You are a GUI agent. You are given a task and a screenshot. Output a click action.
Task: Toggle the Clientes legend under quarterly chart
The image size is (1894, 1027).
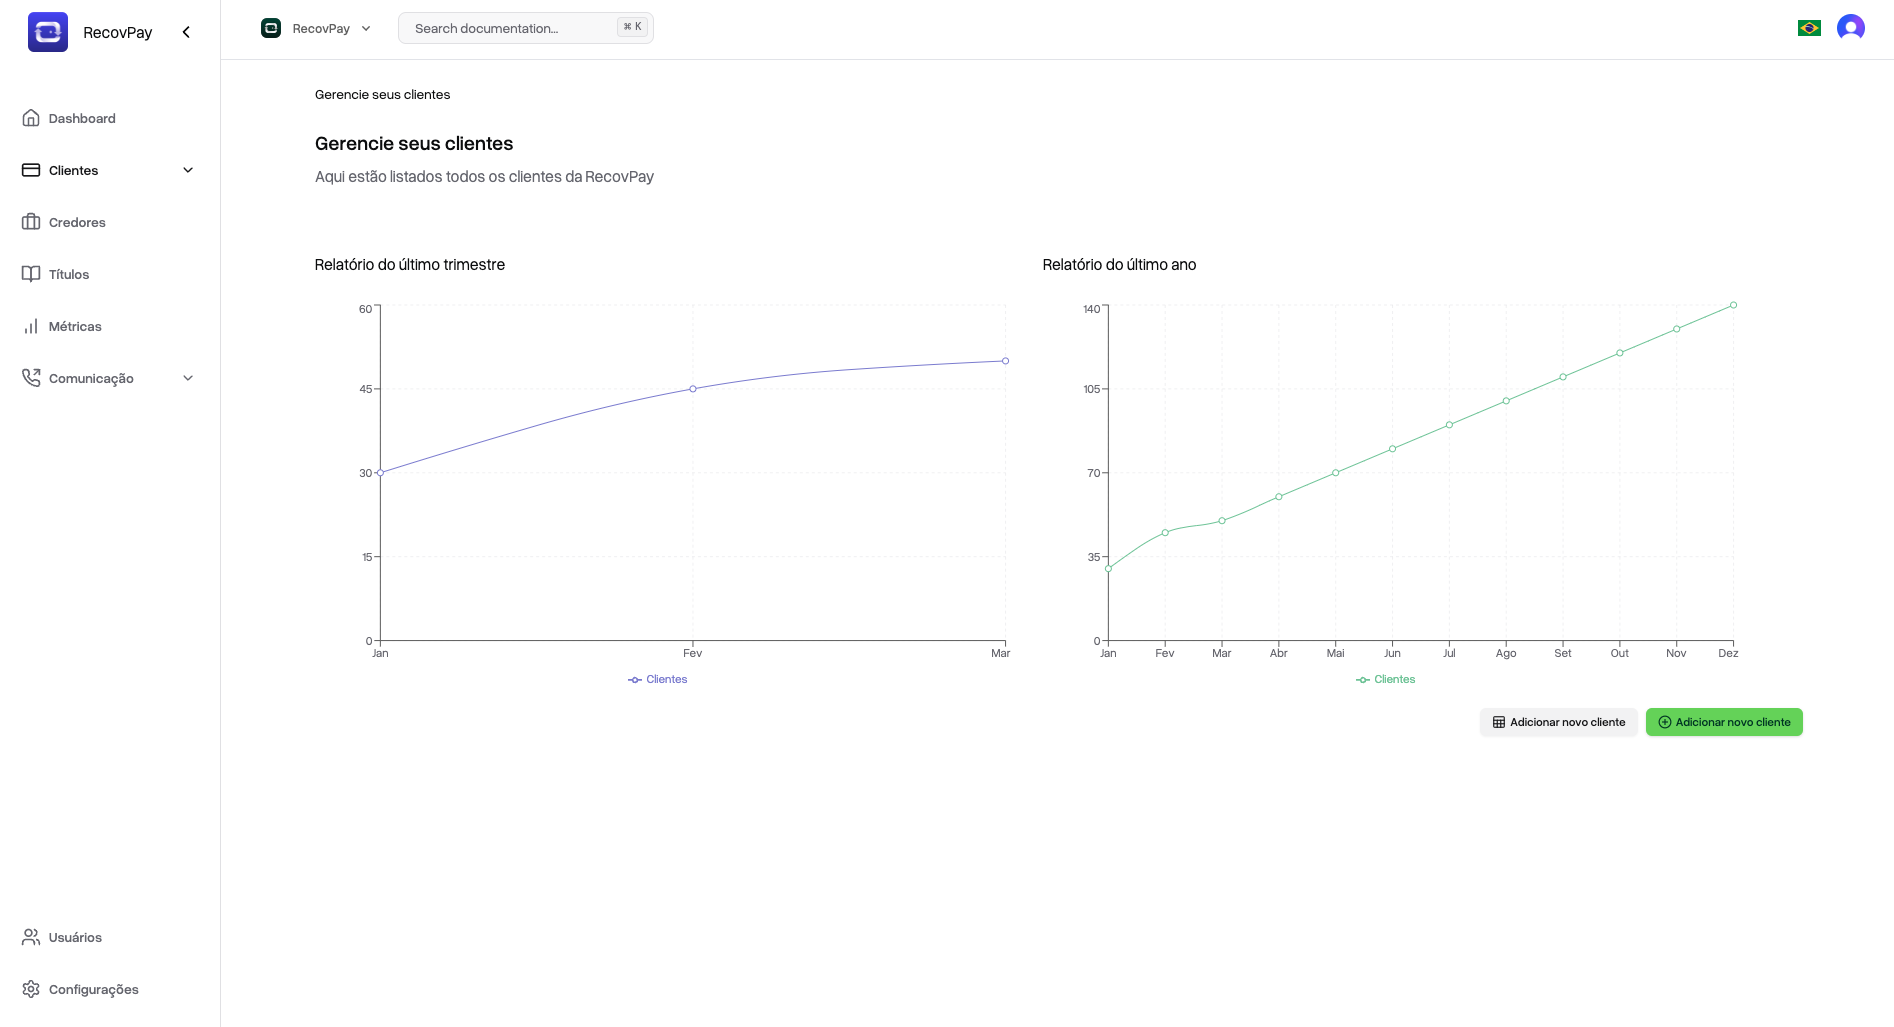pos(657,679)
